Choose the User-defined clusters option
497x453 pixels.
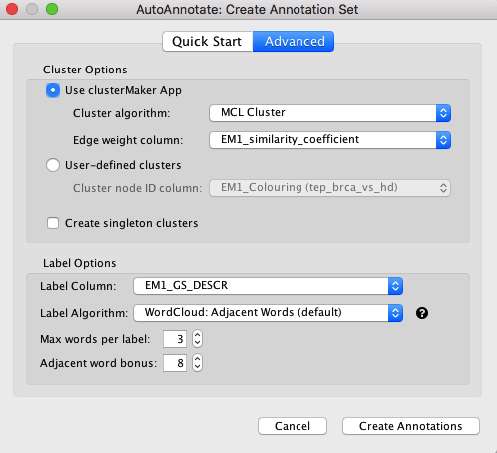point(53,165)
